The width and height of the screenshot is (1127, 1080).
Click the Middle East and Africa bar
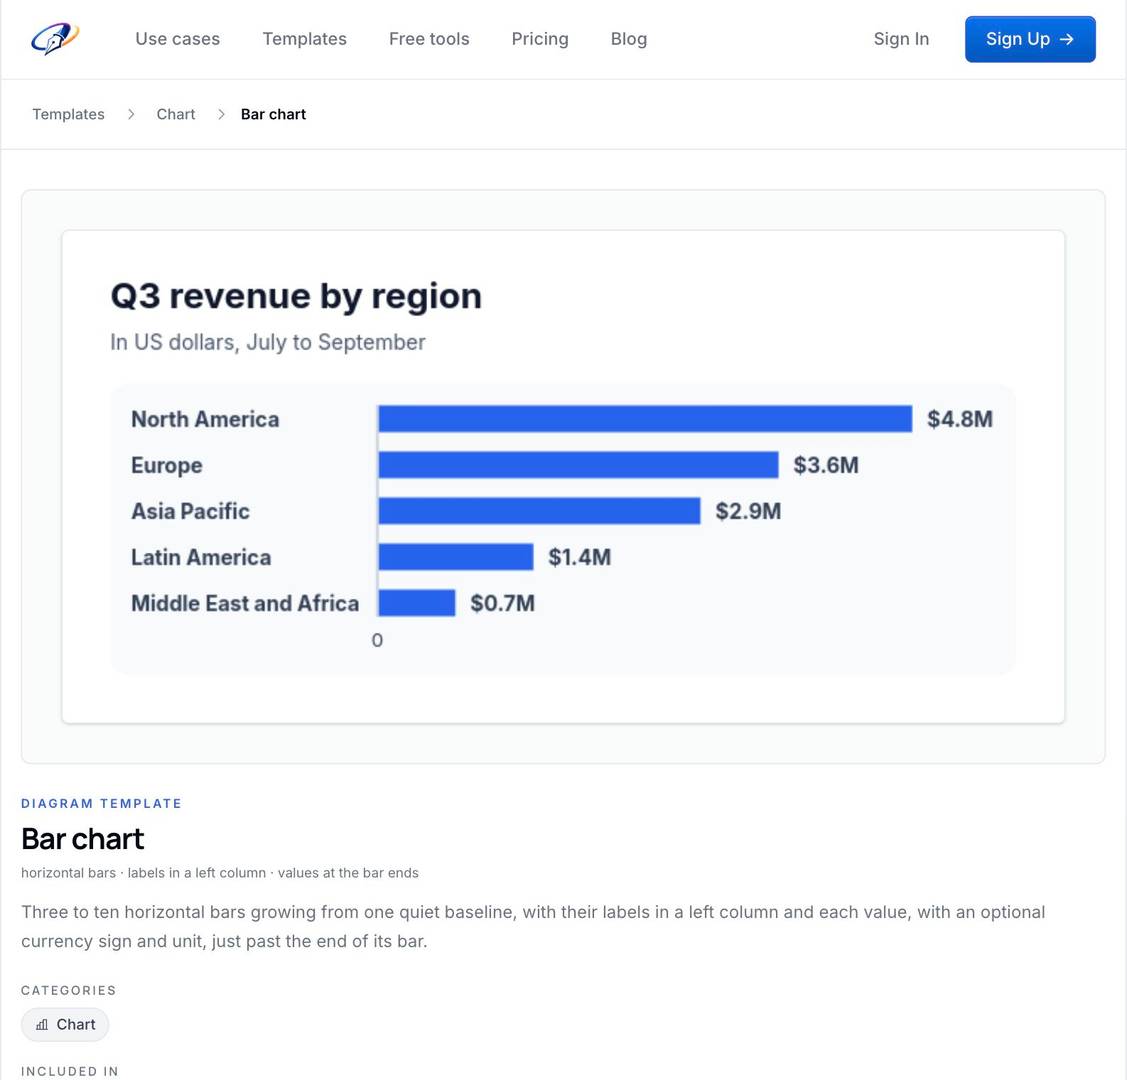click(417, 603)
